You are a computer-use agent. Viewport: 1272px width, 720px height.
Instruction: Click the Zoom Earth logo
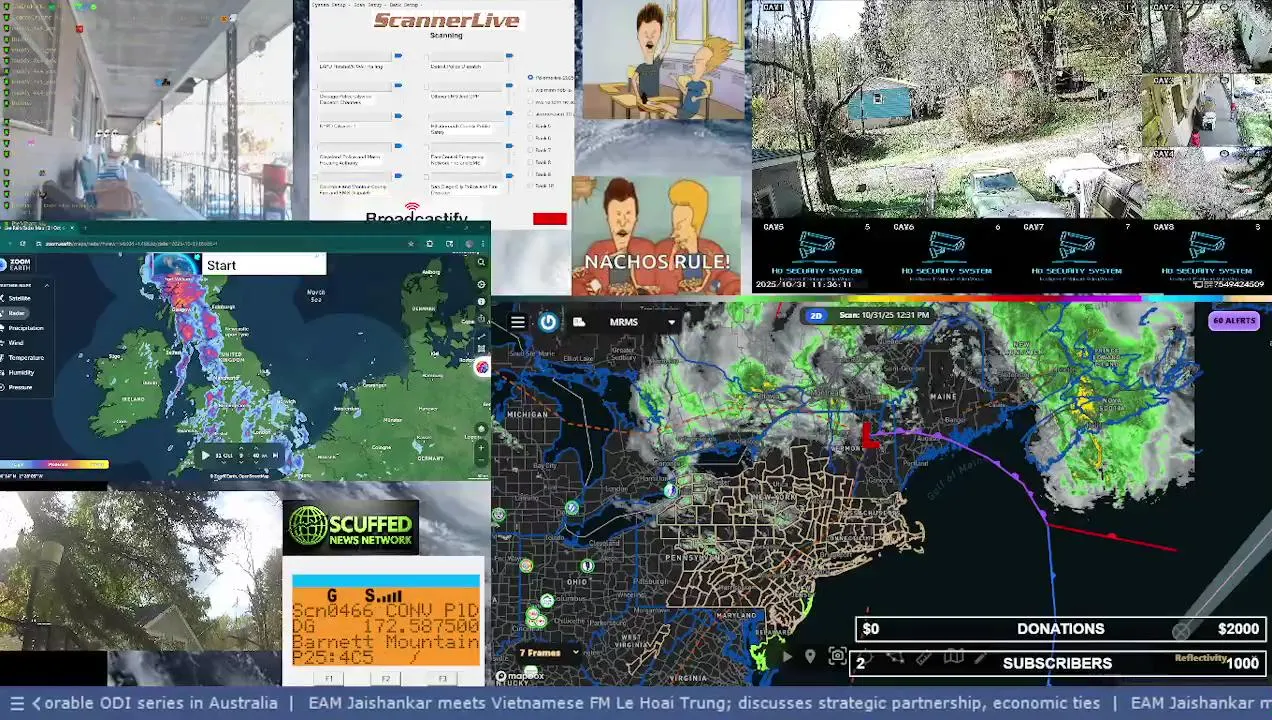click(18, 265)
